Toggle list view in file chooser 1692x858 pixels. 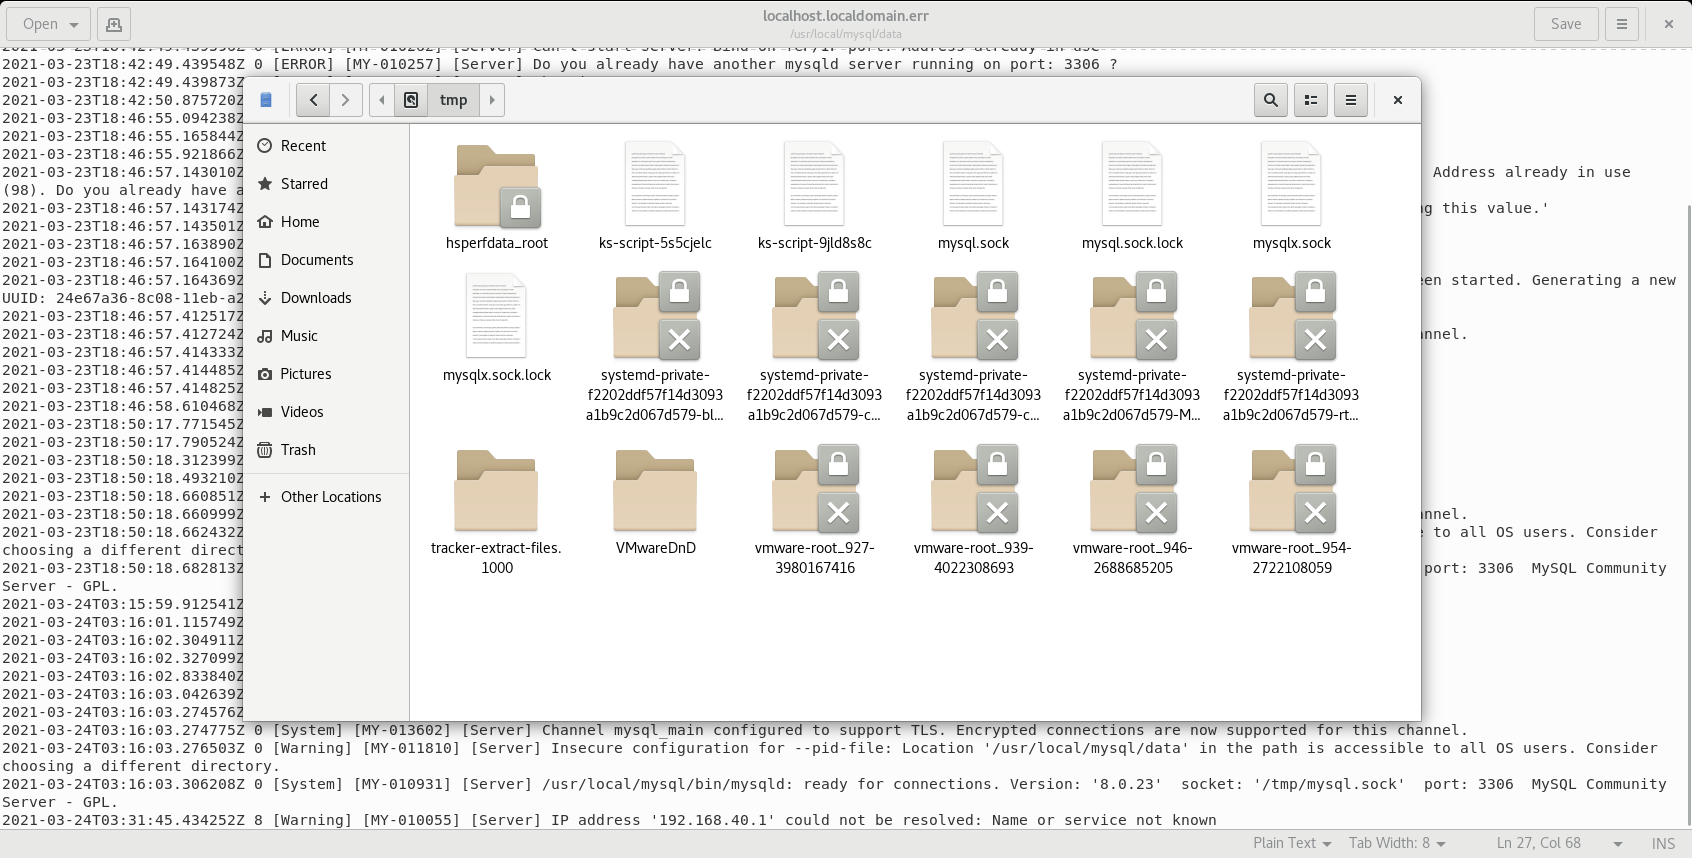point(1310,100)
